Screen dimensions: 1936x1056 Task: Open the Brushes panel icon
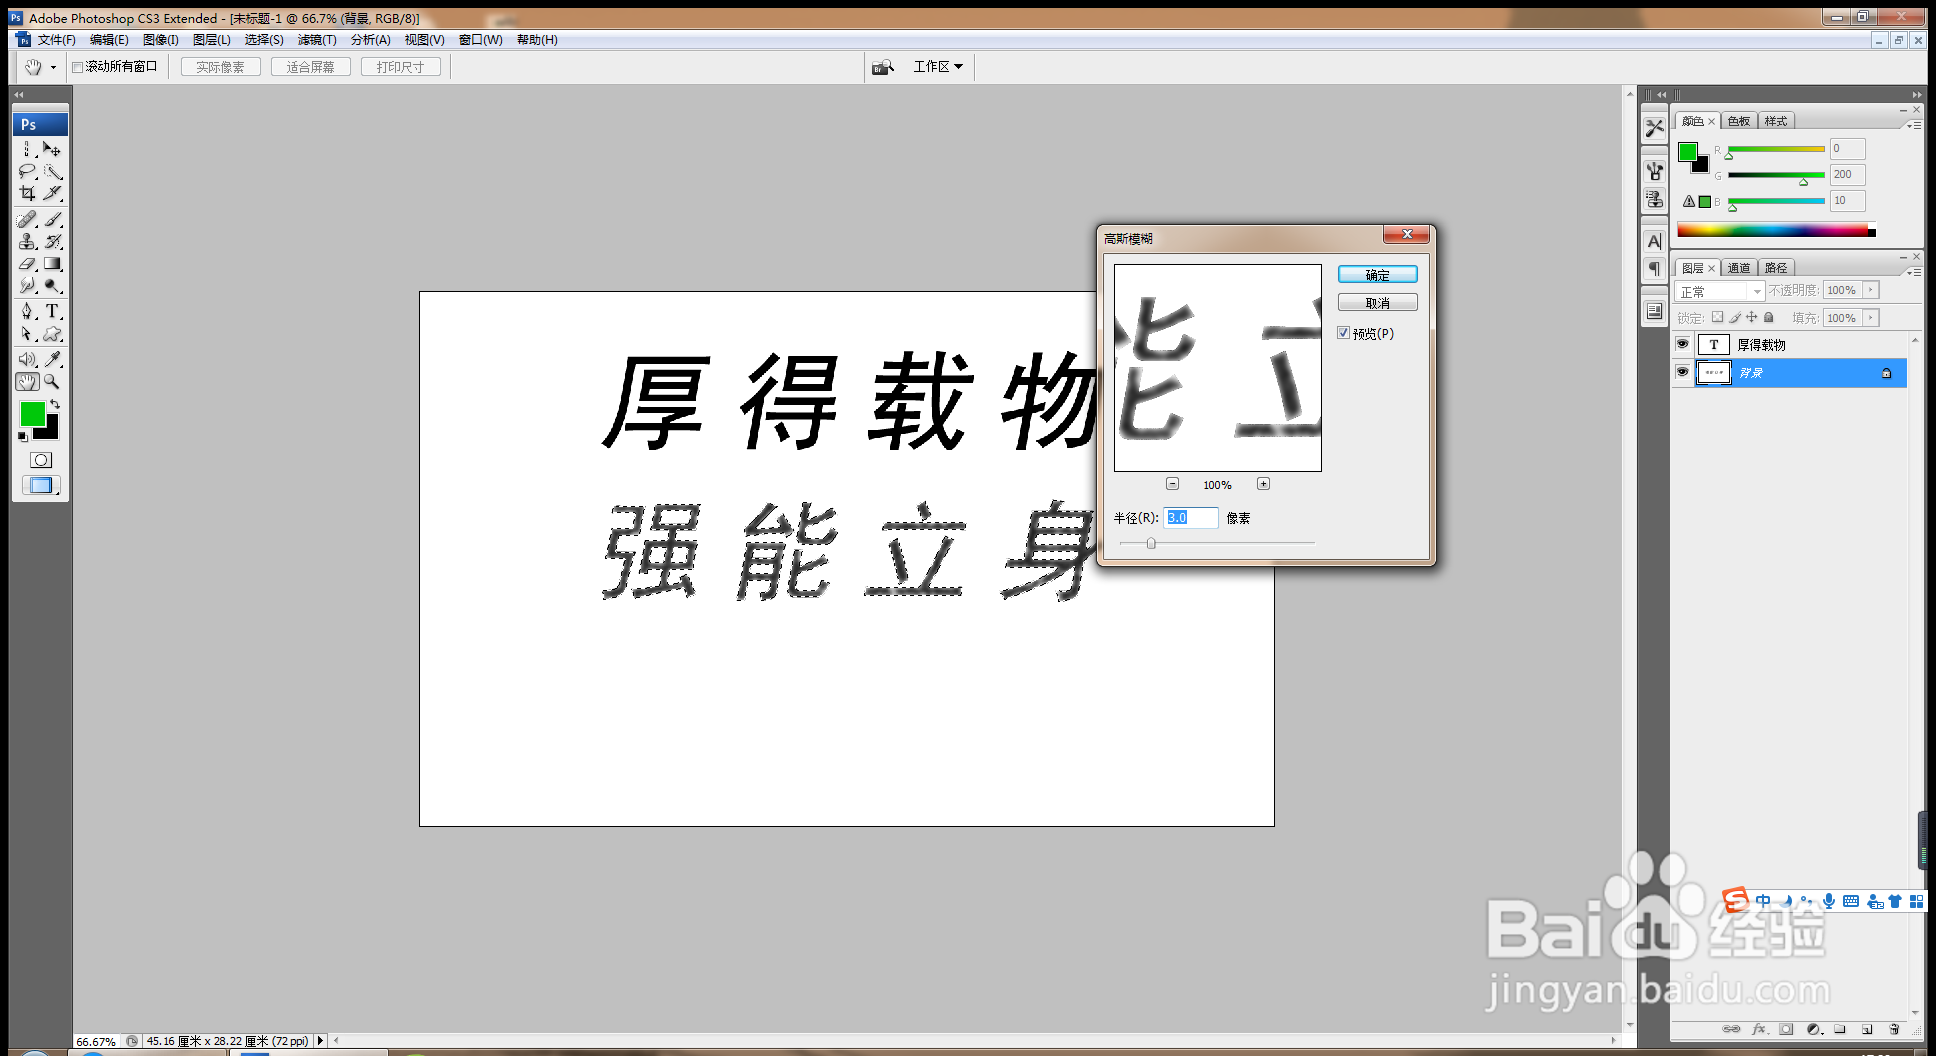click(1655, 172)
